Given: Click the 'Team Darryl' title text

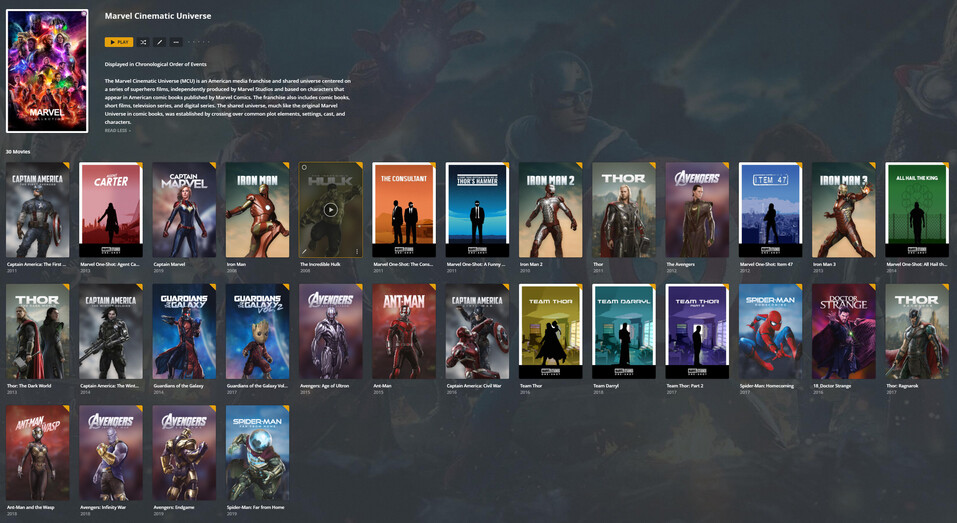Looking at the screenshot, I should point(604,386).
